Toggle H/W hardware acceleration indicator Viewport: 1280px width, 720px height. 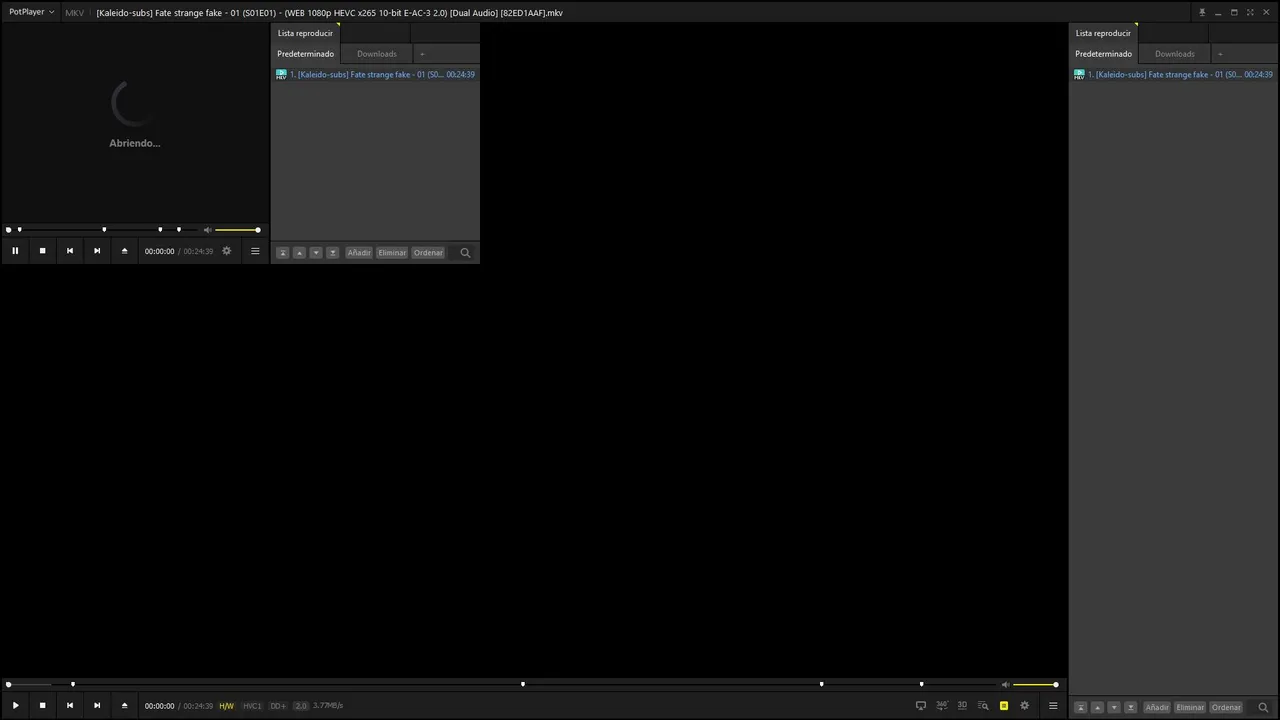pyautogui.click(x=227, y=706)
